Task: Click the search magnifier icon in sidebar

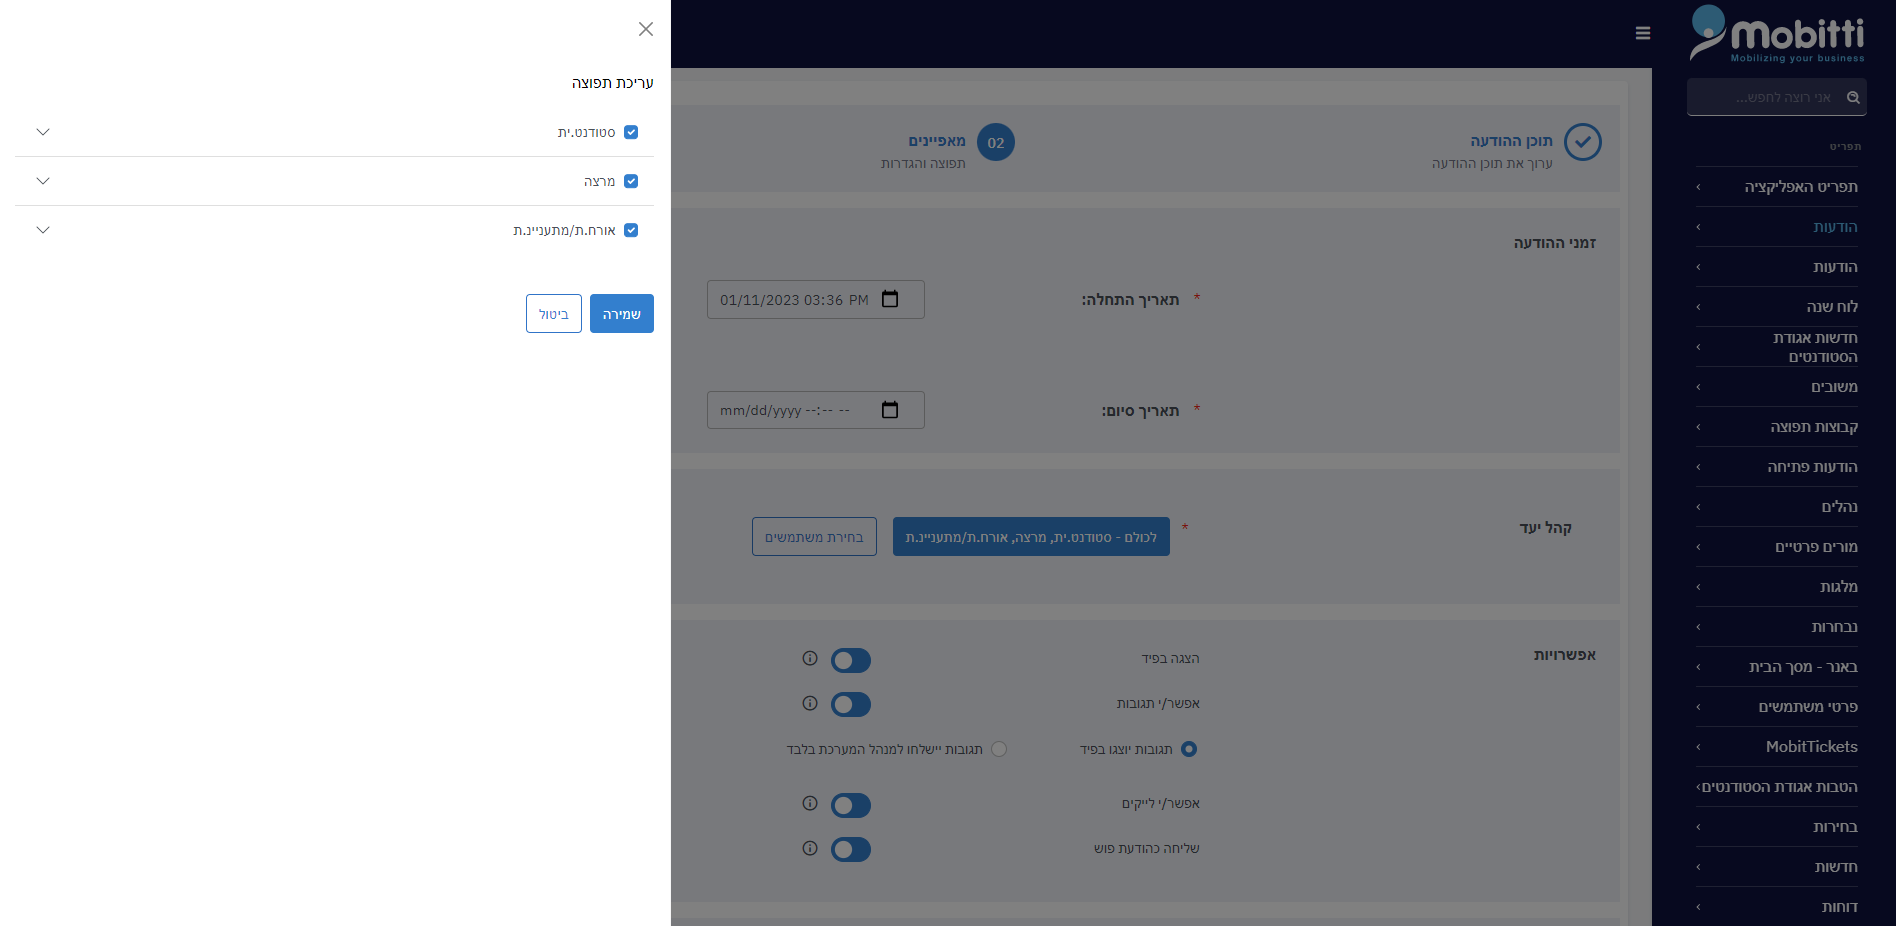Action: tap(1853, 97)
